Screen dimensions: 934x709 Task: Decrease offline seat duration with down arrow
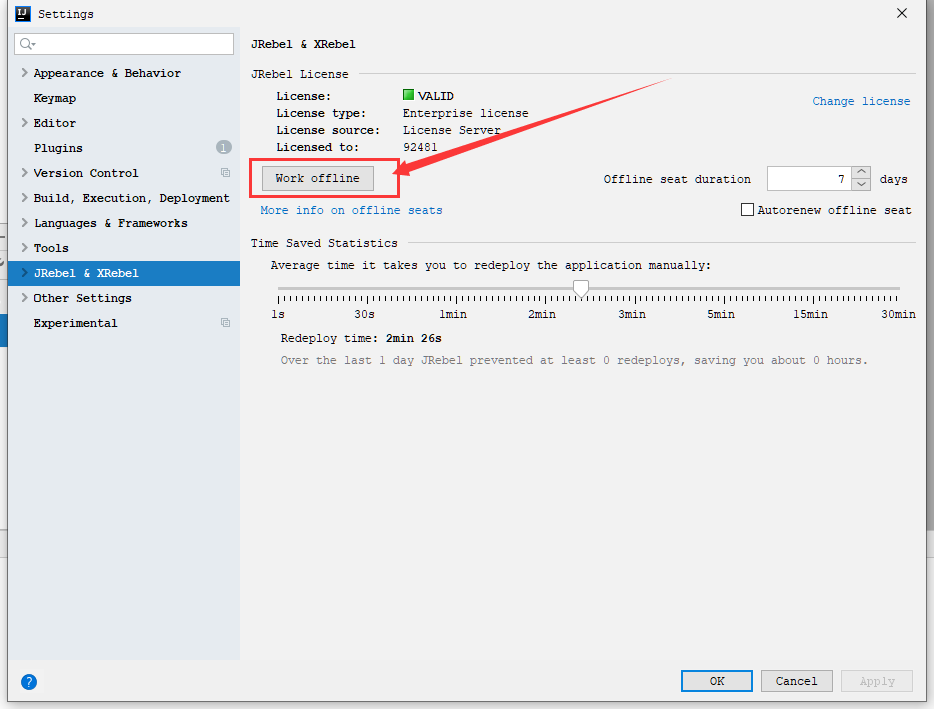(x=861, y=185)
